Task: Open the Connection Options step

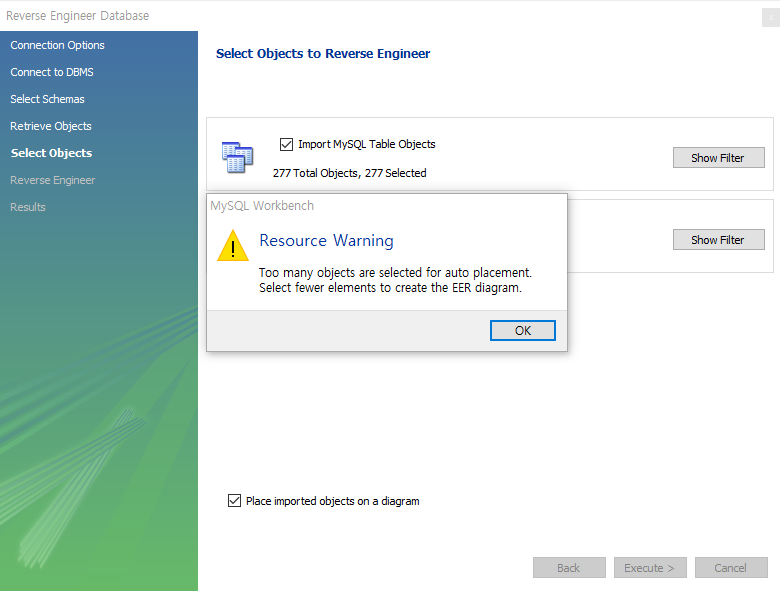Action: click(x=57, y=45)
